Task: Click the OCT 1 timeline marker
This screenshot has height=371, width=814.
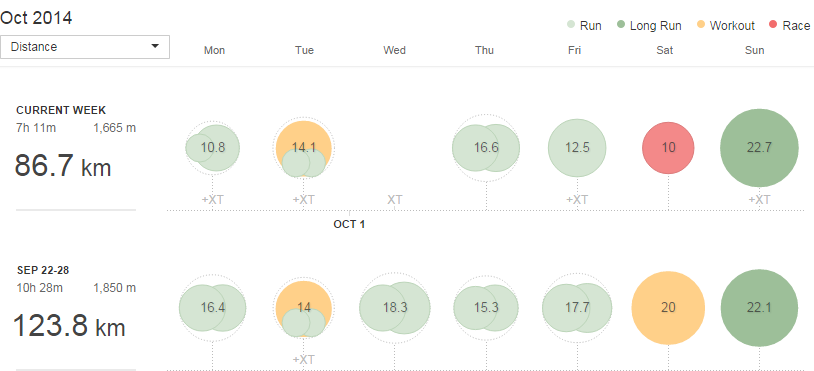Action: 349,225
